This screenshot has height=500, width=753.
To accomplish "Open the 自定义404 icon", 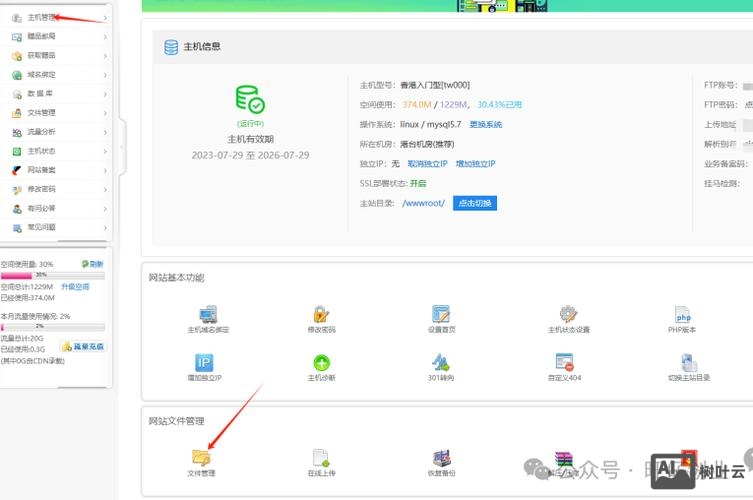I will (x=564, y=362).
